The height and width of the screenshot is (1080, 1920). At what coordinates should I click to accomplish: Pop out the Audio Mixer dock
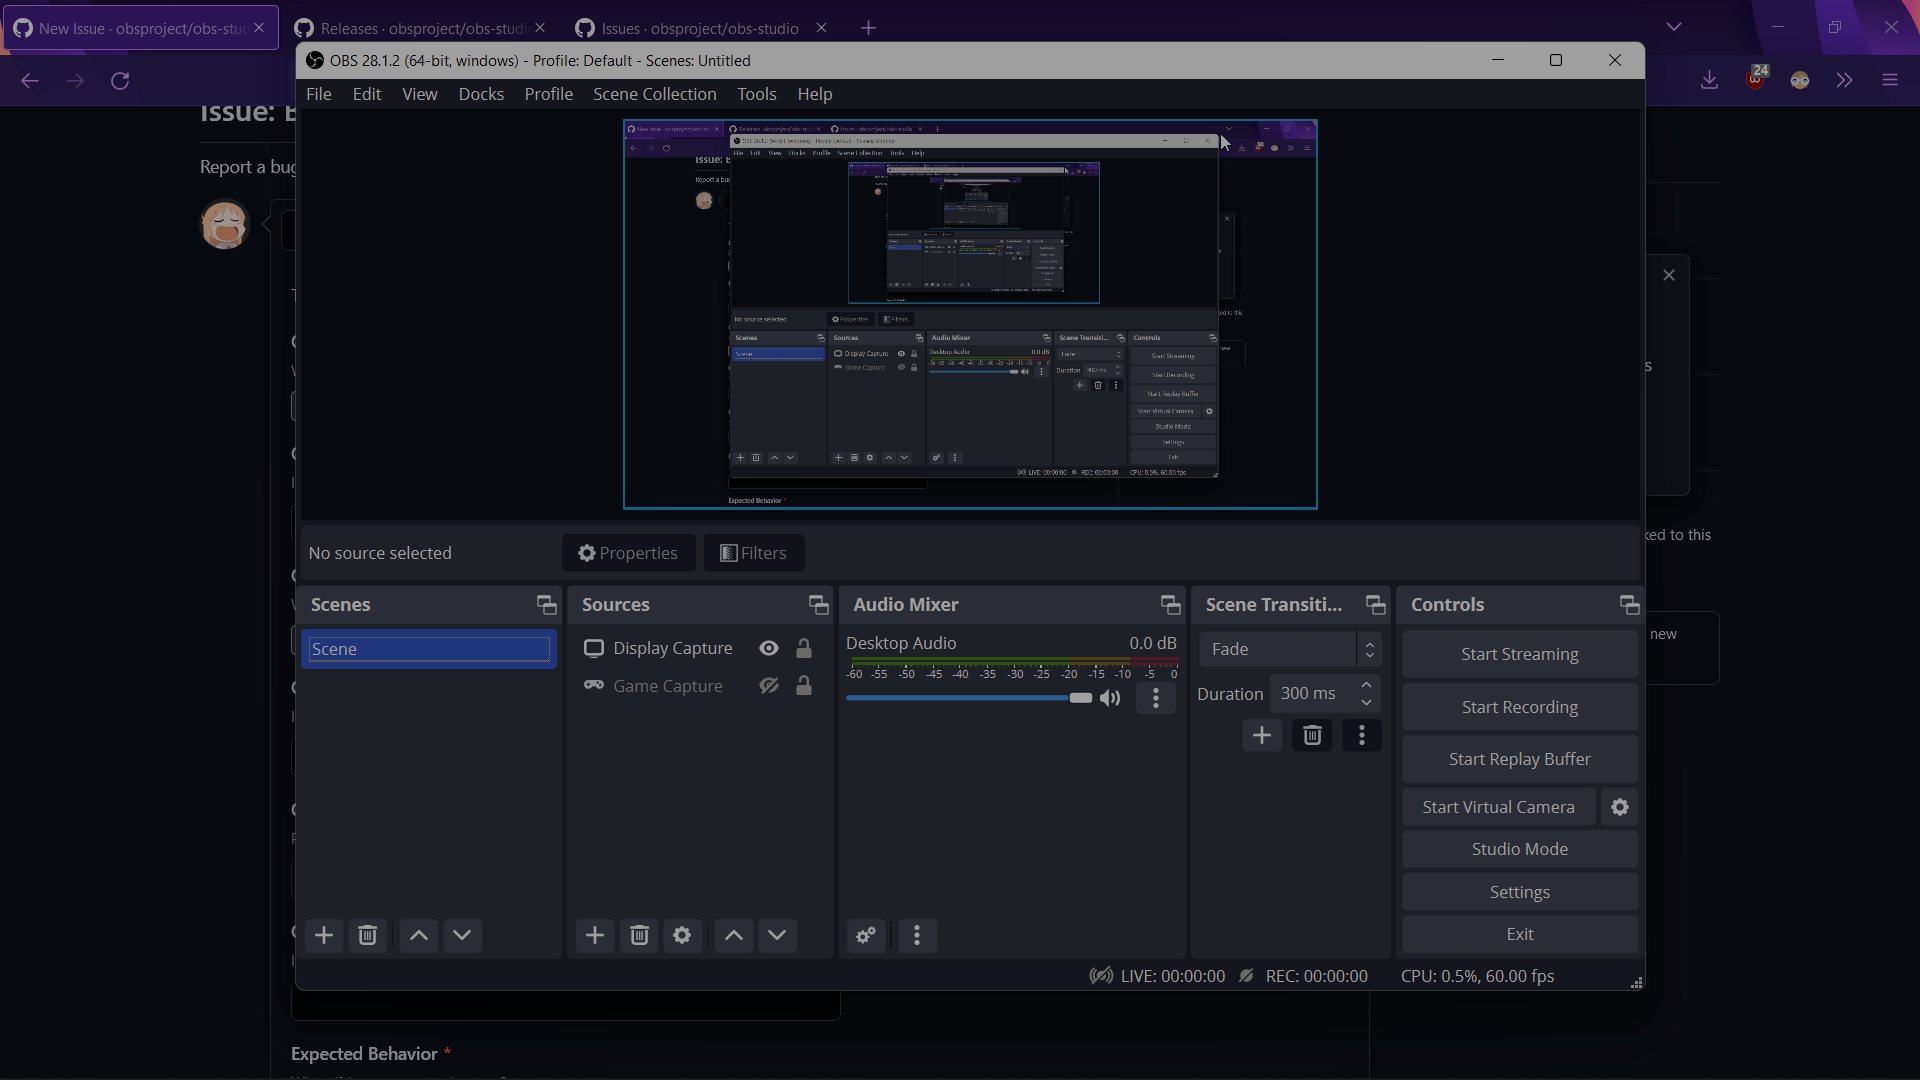[x=1169, y=604]
